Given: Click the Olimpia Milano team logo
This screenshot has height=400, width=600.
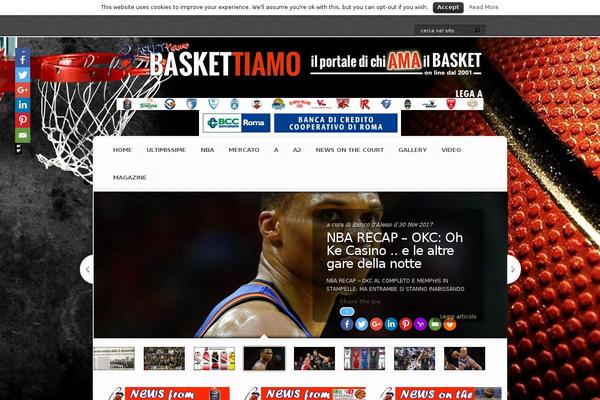Looking at the screenshot, I should [300, 104].
